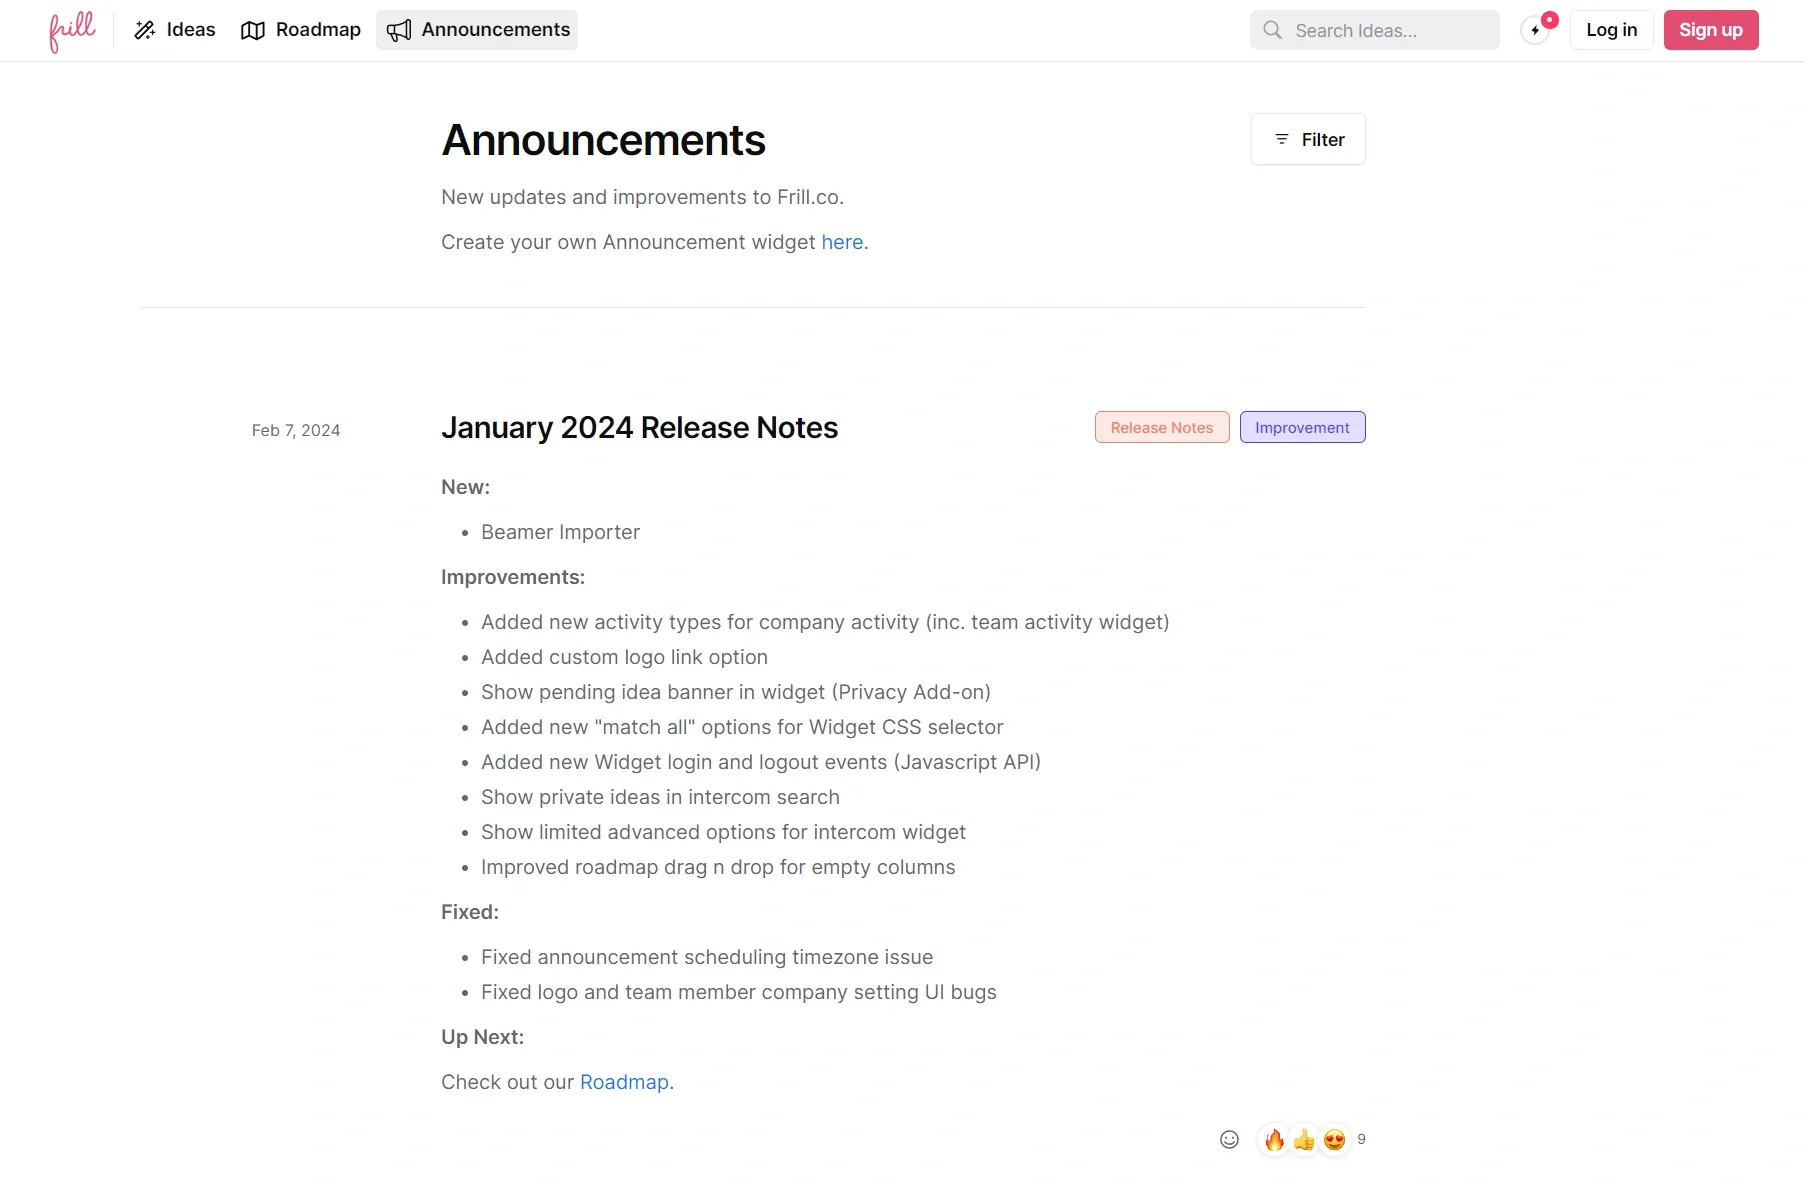Open the lightning power-up icon
This screenshot has width=1805, height=1186.
(x=1536, y=31)
